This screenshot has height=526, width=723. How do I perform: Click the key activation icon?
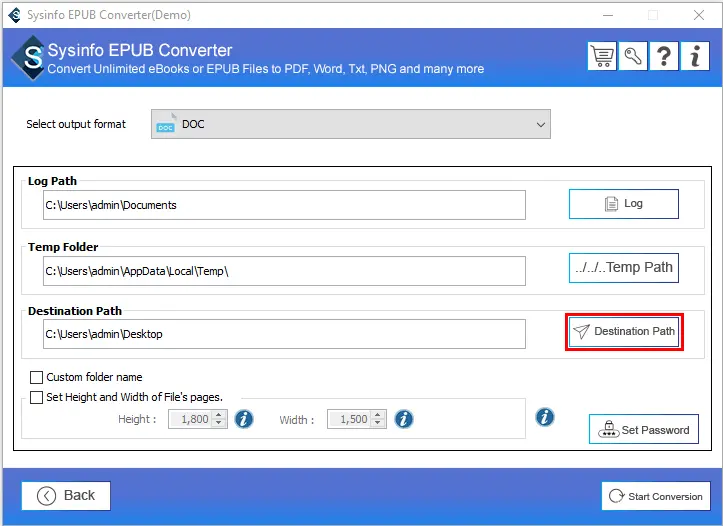(x=634, y=57)
